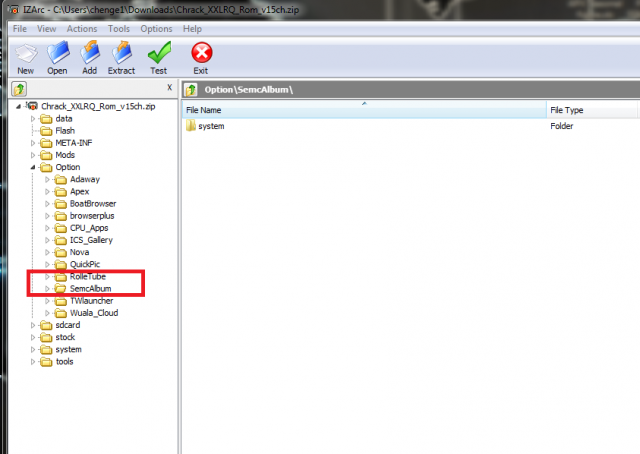Expand the META-INF folder node
Image resolution: width=640 pixels, height=454 pixels.
point(33,143)
